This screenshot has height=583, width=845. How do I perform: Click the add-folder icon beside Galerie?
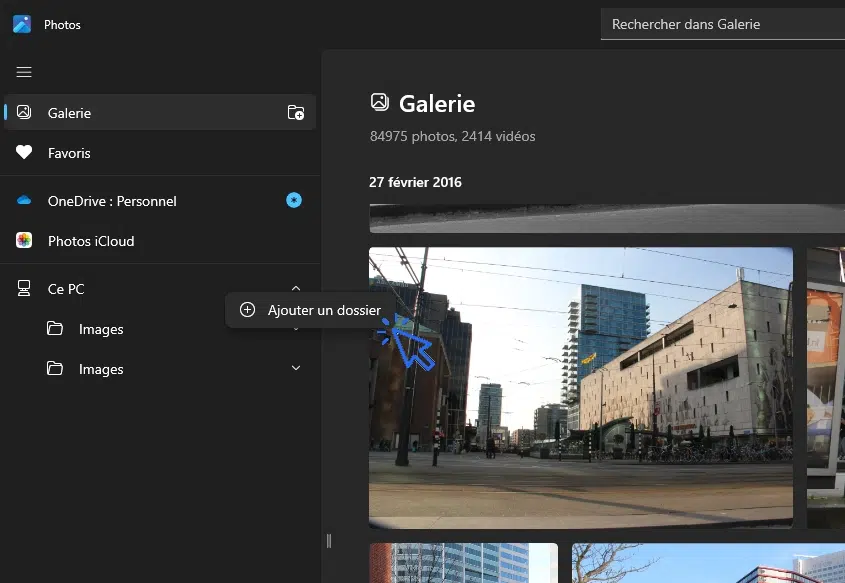[296, 113]
